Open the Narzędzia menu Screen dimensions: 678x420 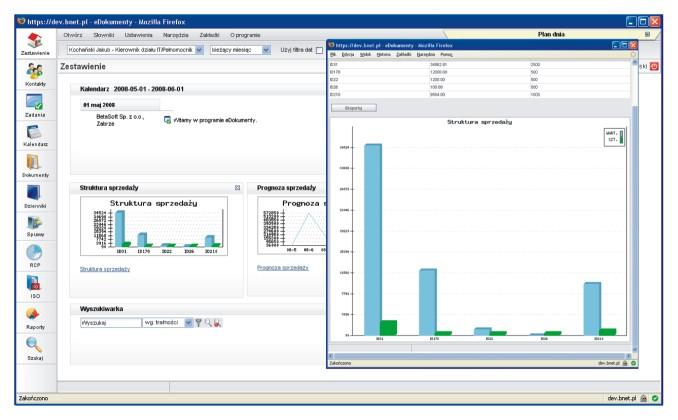pos(176,35)
